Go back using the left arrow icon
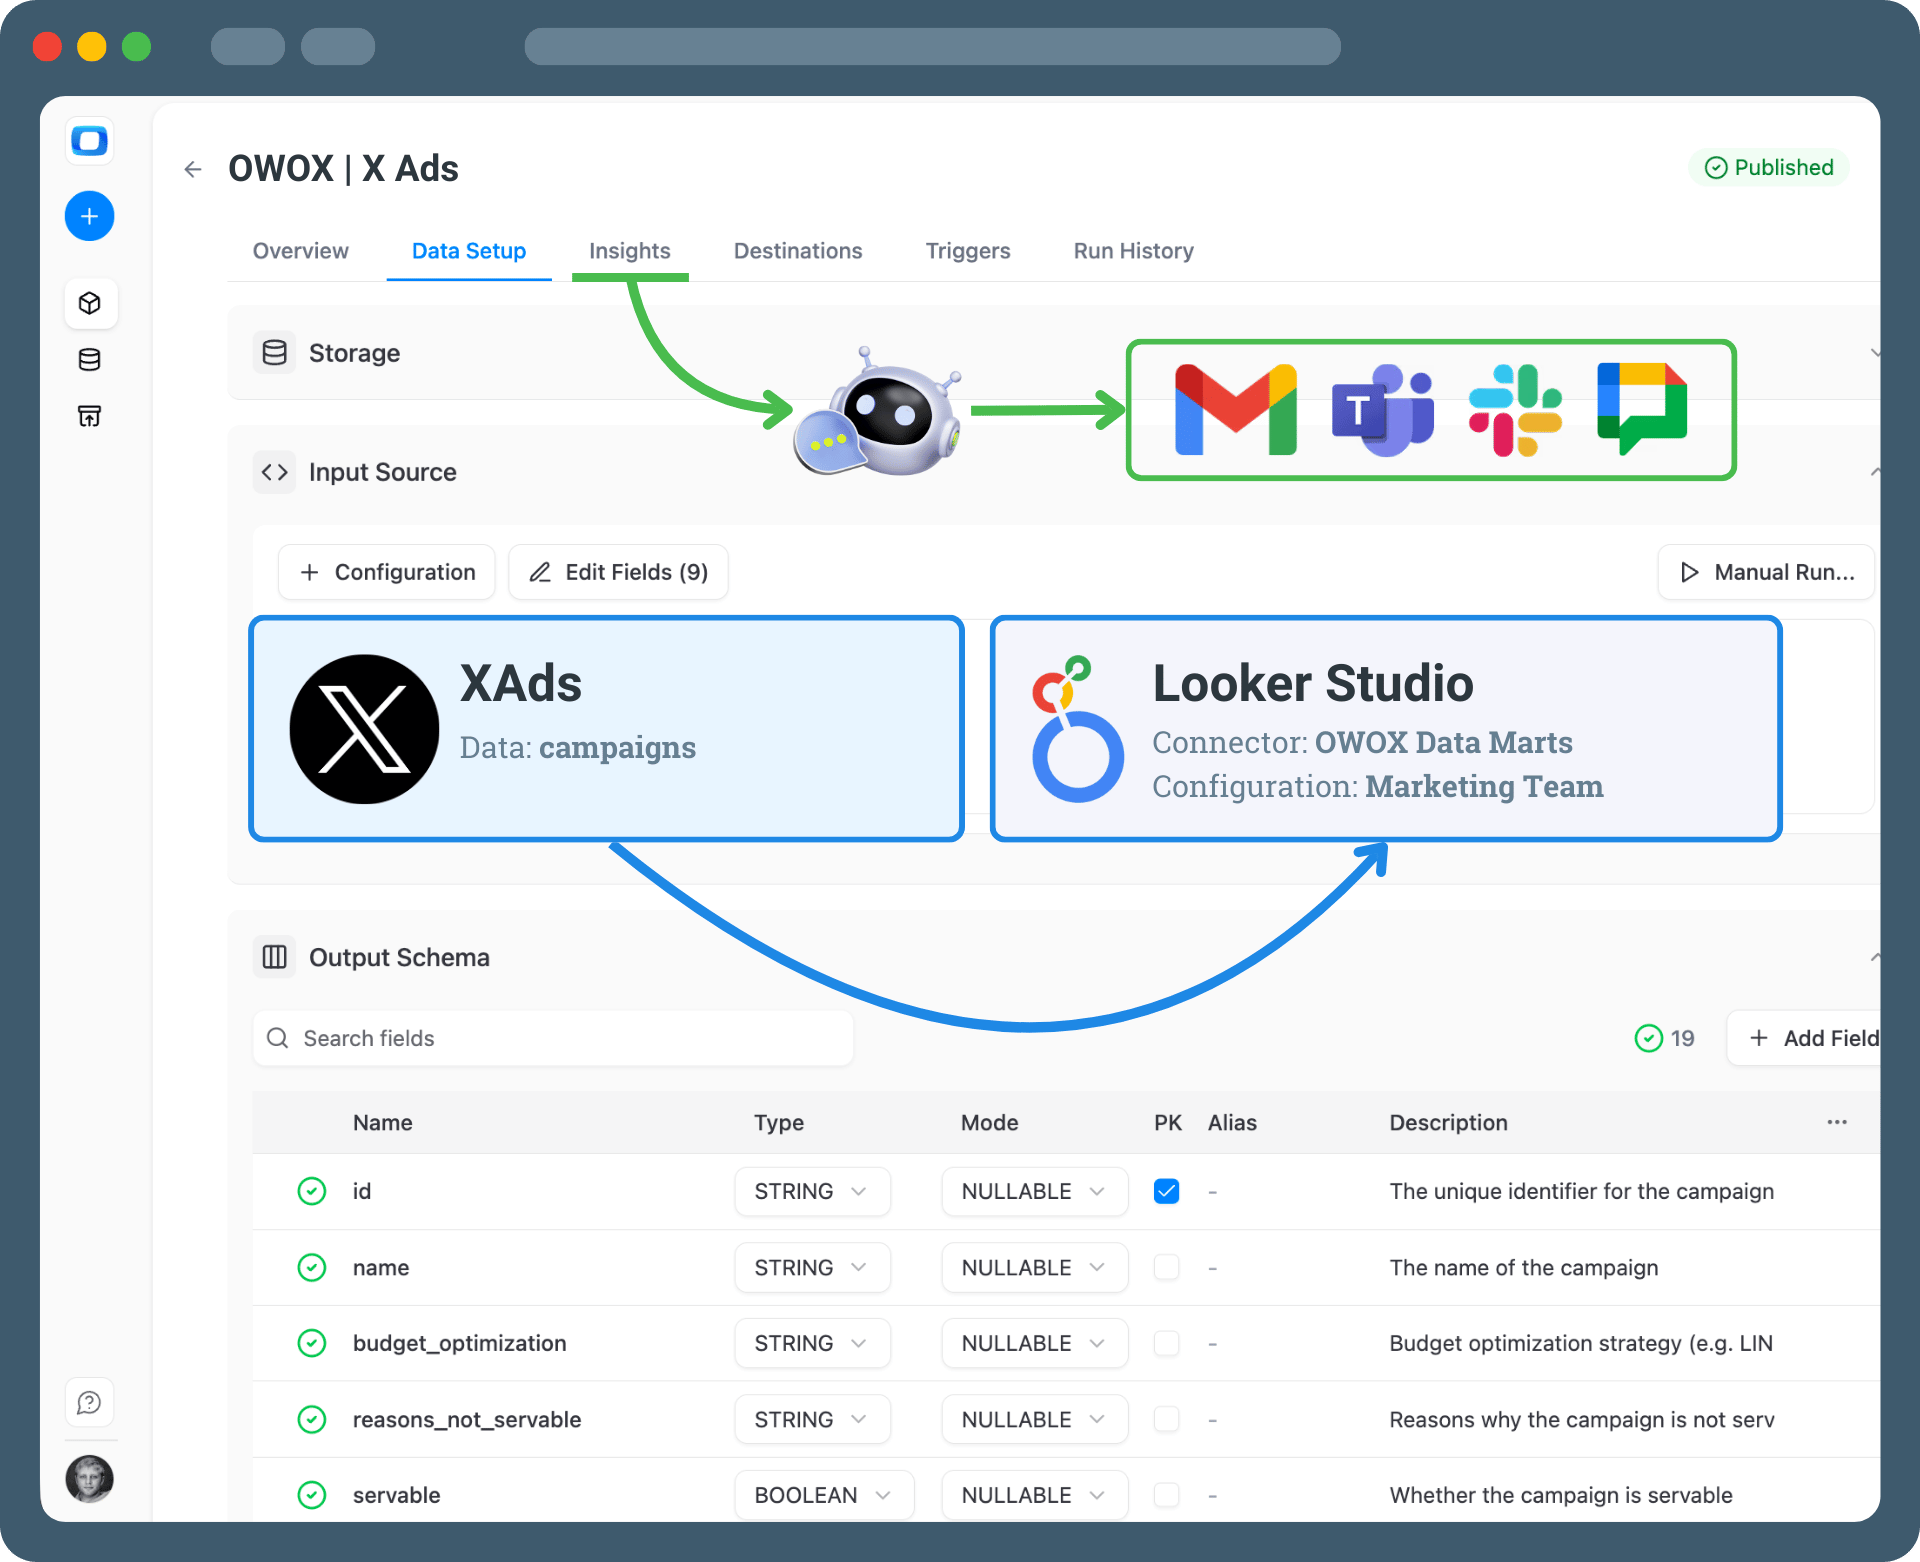This screenshot has height=1562, width=1920. coord(193,170)
